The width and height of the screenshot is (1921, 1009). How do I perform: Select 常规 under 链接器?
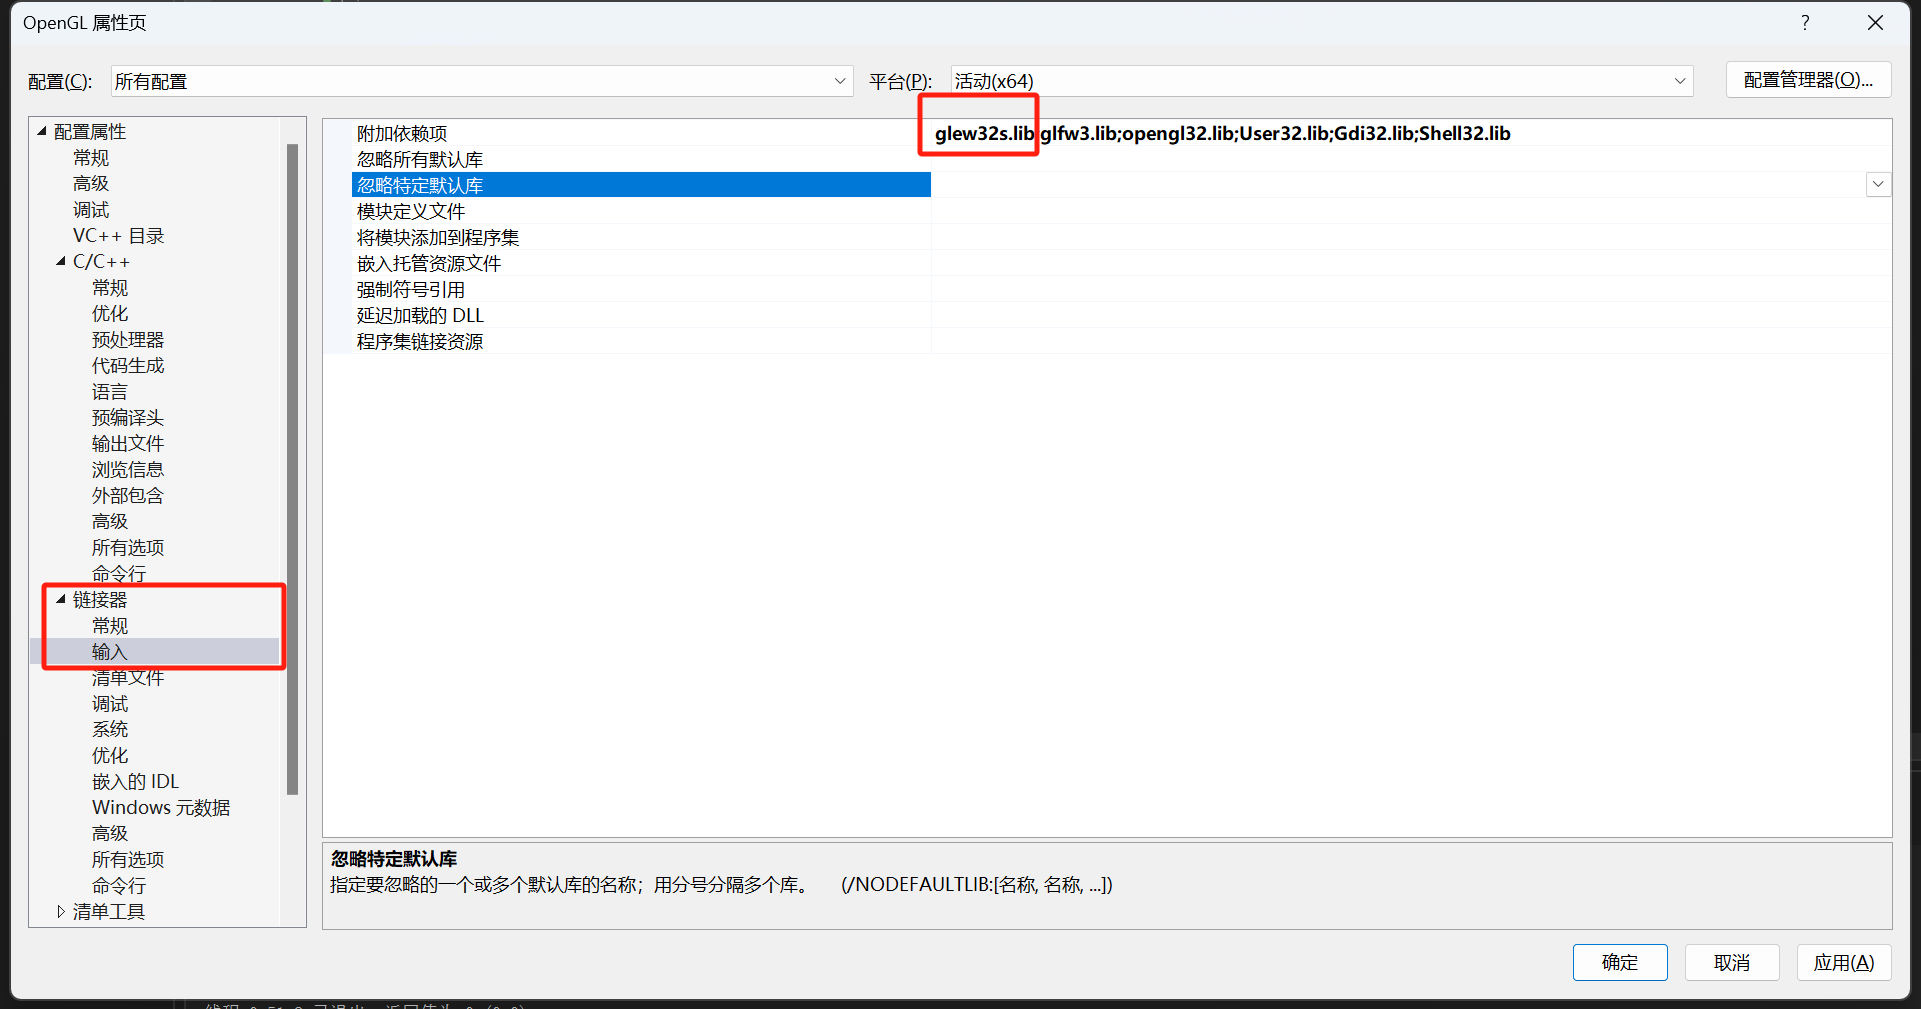click(110, 626)
